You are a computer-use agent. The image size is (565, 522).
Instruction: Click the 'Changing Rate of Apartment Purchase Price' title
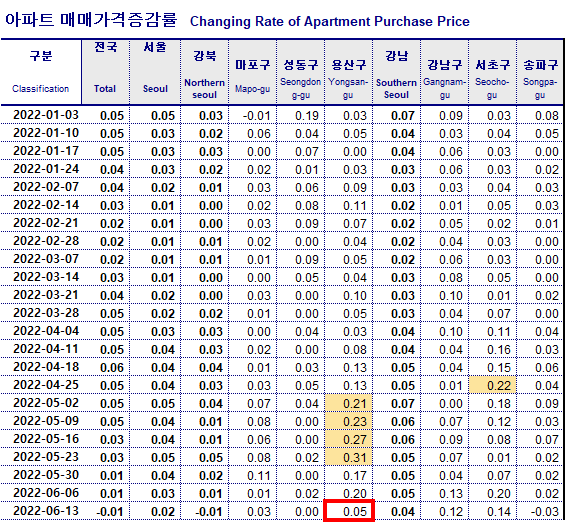pyautogui.click(x=329, y=21)
